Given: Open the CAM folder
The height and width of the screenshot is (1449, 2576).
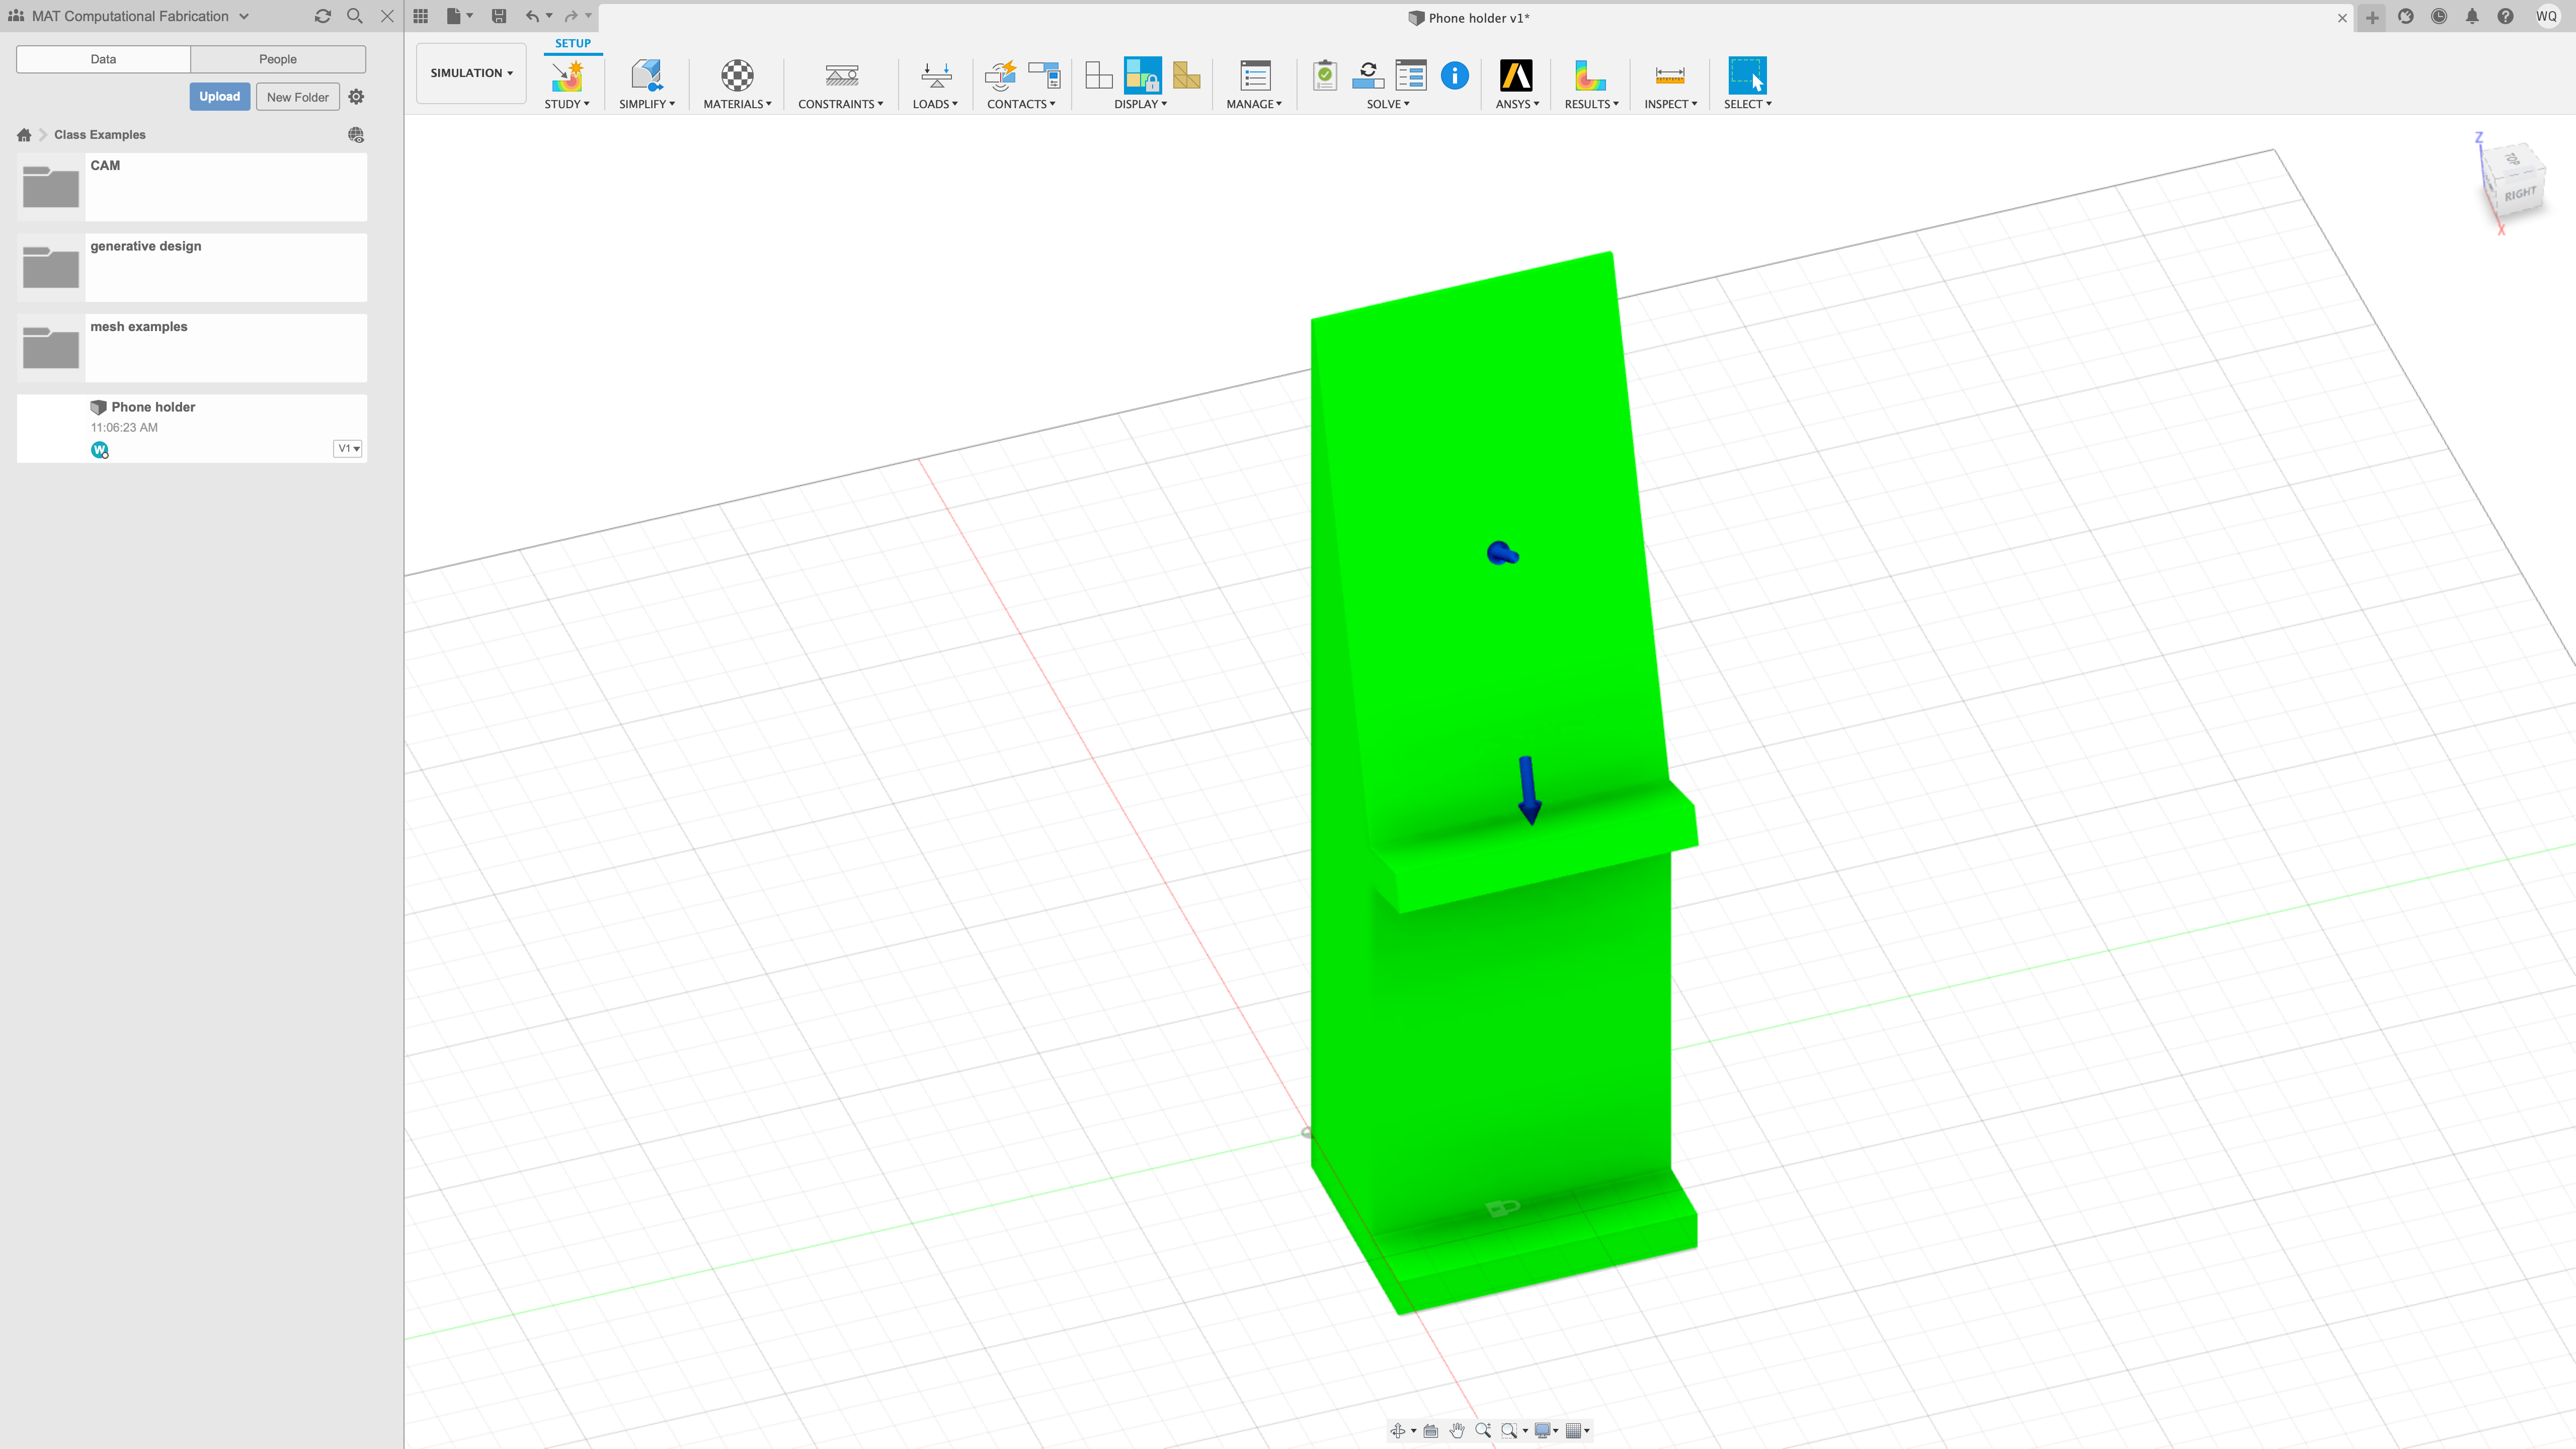Looking at the screenshot, I should (192, 187).
